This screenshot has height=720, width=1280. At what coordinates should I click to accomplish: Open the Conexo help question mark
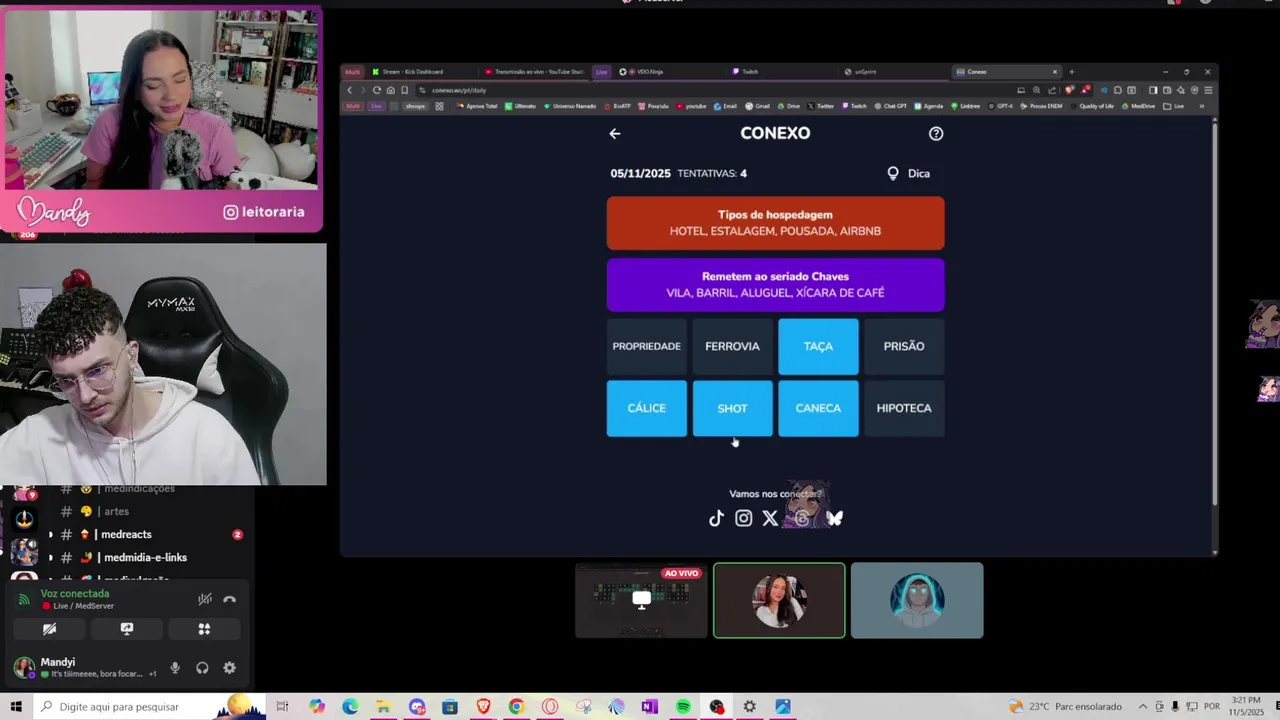936,133
